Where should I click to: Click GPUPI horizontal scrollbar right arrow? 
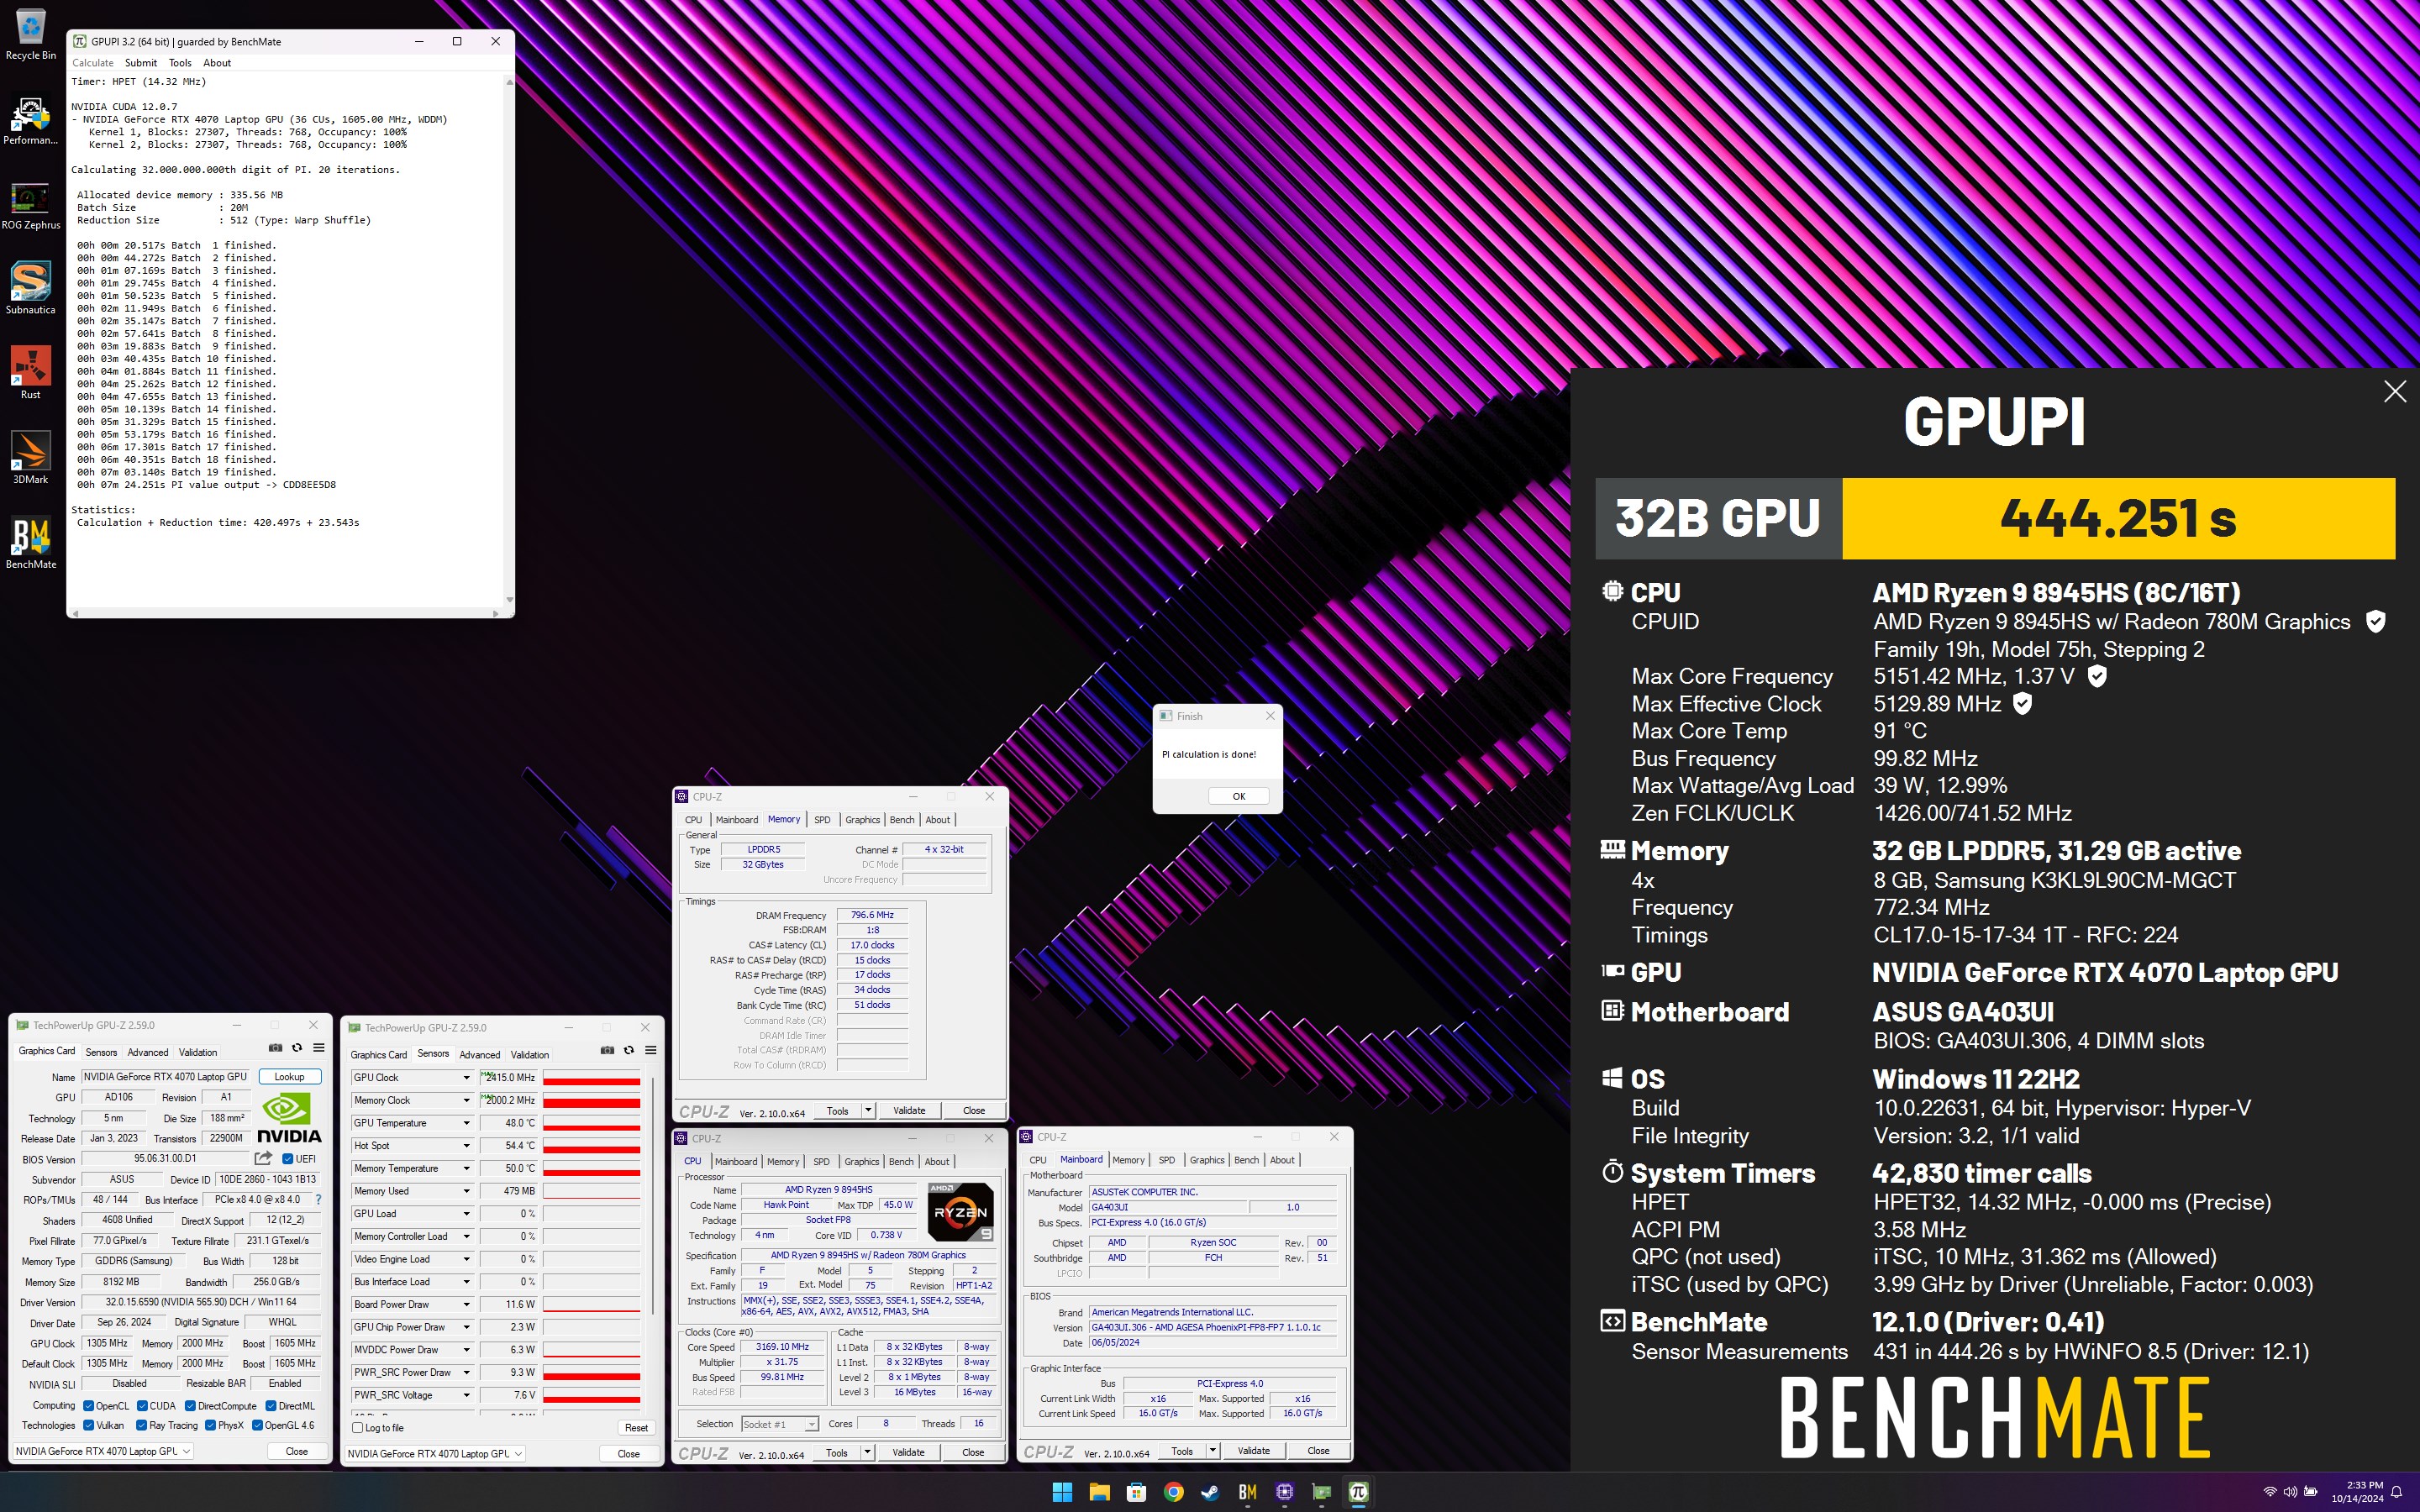pyautogui.click(x=497, y=613)
